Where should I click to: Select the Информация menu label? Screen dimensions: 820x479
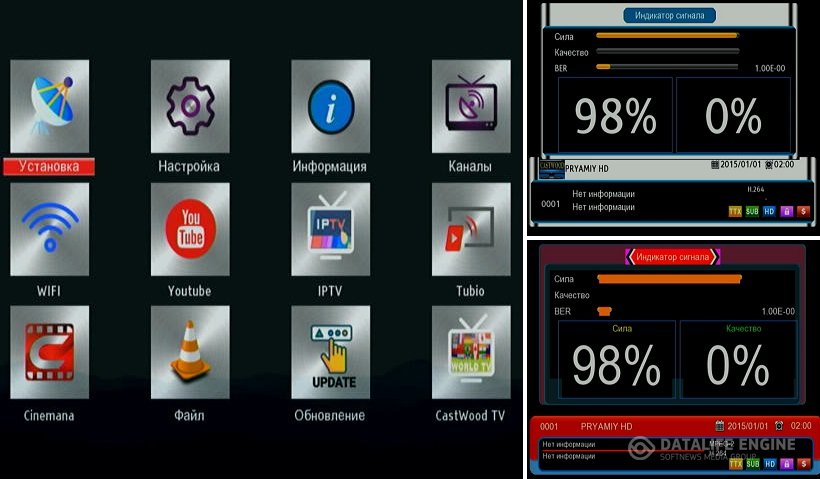(x=329, y=167)
